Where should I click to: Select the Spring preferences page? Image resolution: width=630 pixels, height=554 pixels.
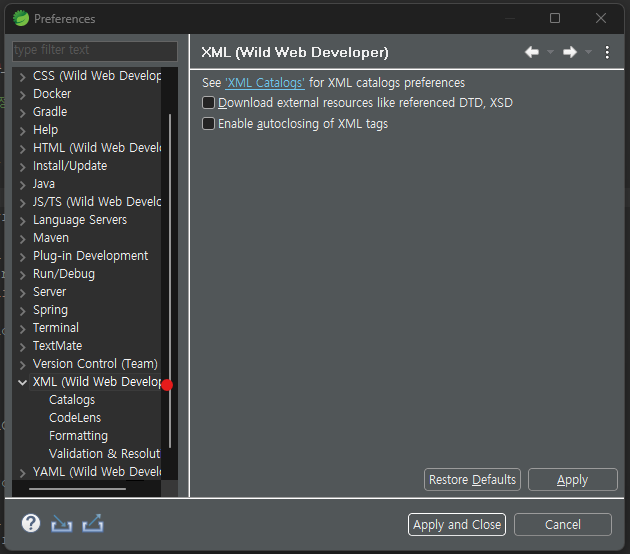50,310
